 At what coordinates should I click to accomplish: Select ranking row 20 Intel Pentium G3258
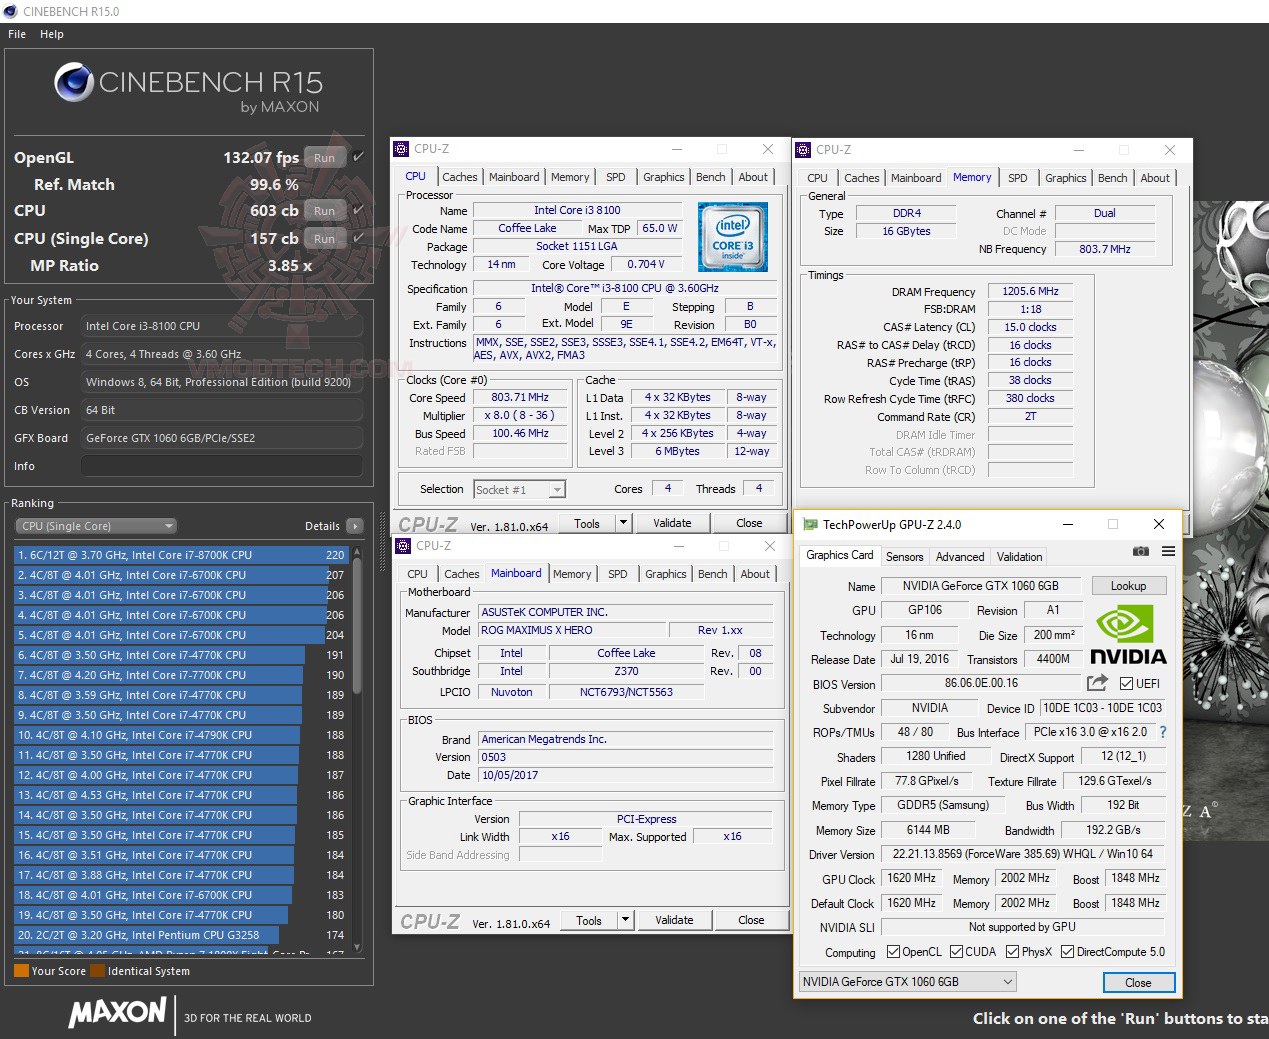180,935
